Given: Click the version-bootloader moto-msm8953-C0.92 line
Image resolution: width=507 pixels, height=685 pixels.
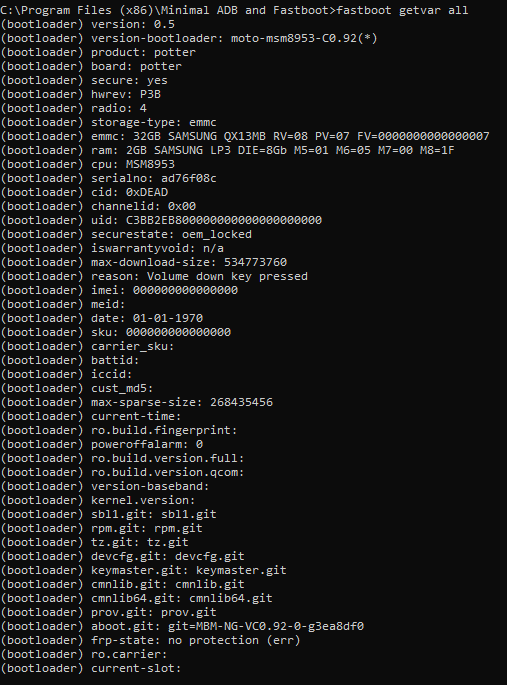Looking at the screenshot, I should (x=189, y=38).
